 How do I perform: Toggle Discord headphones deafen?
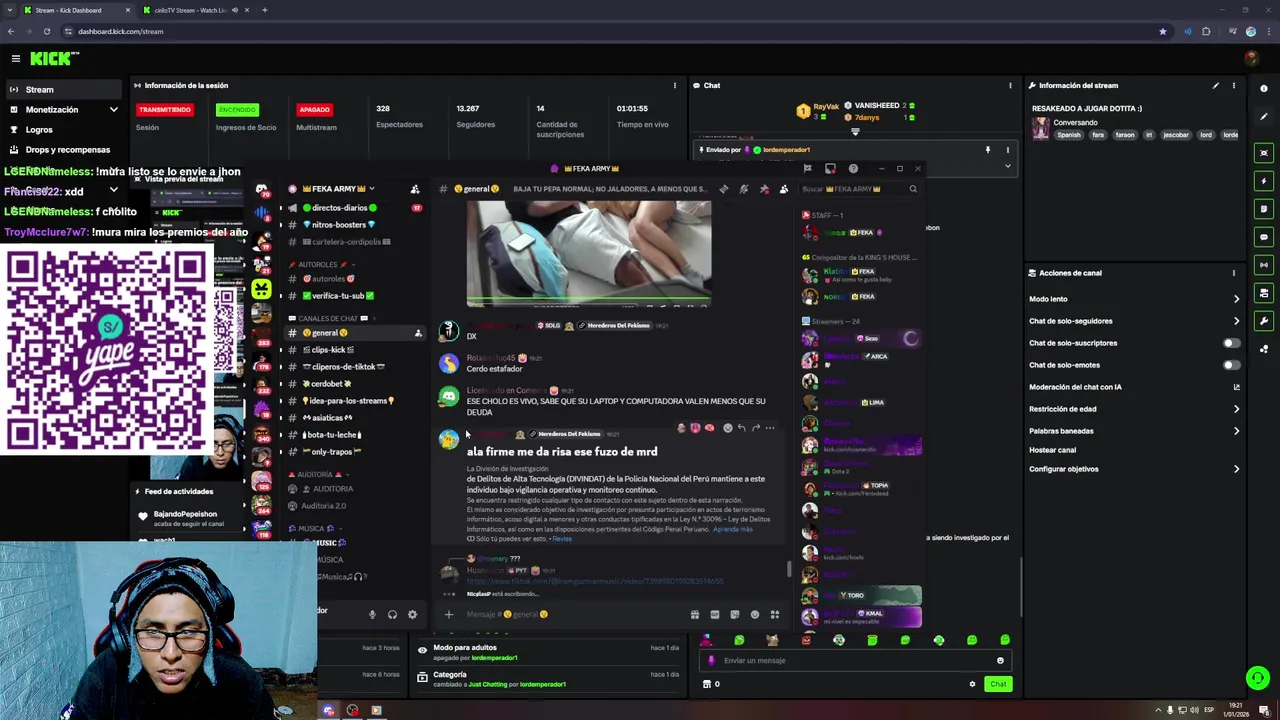tap(392, 615)
